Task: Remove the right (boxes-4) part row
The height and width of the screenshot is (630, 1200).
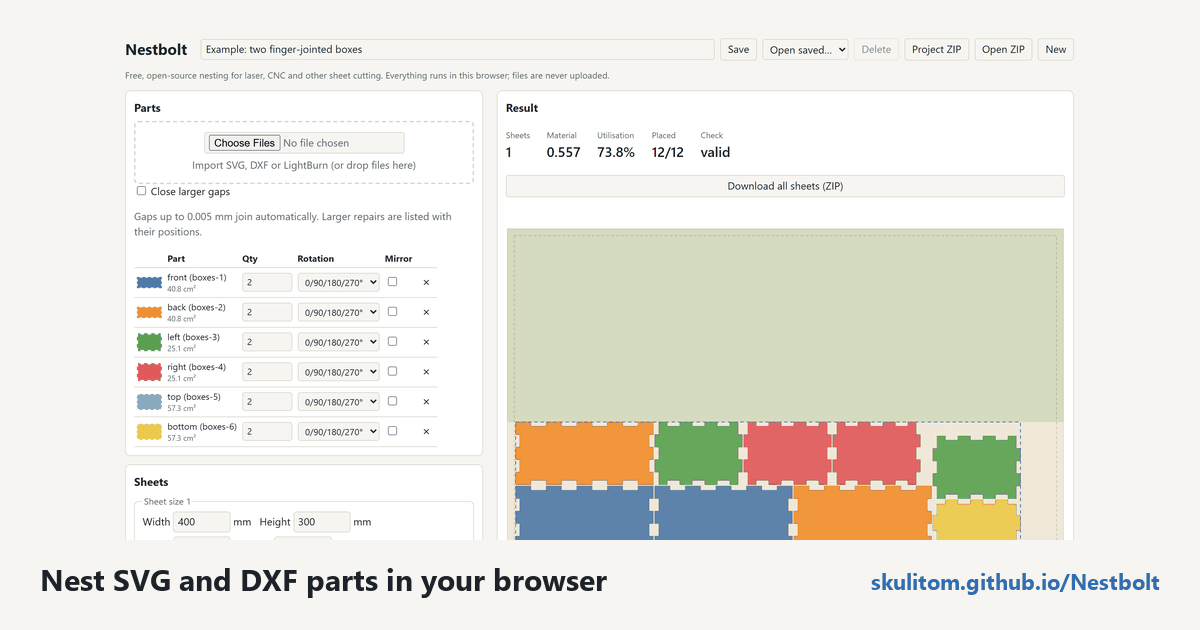Action: coord(426,372)
